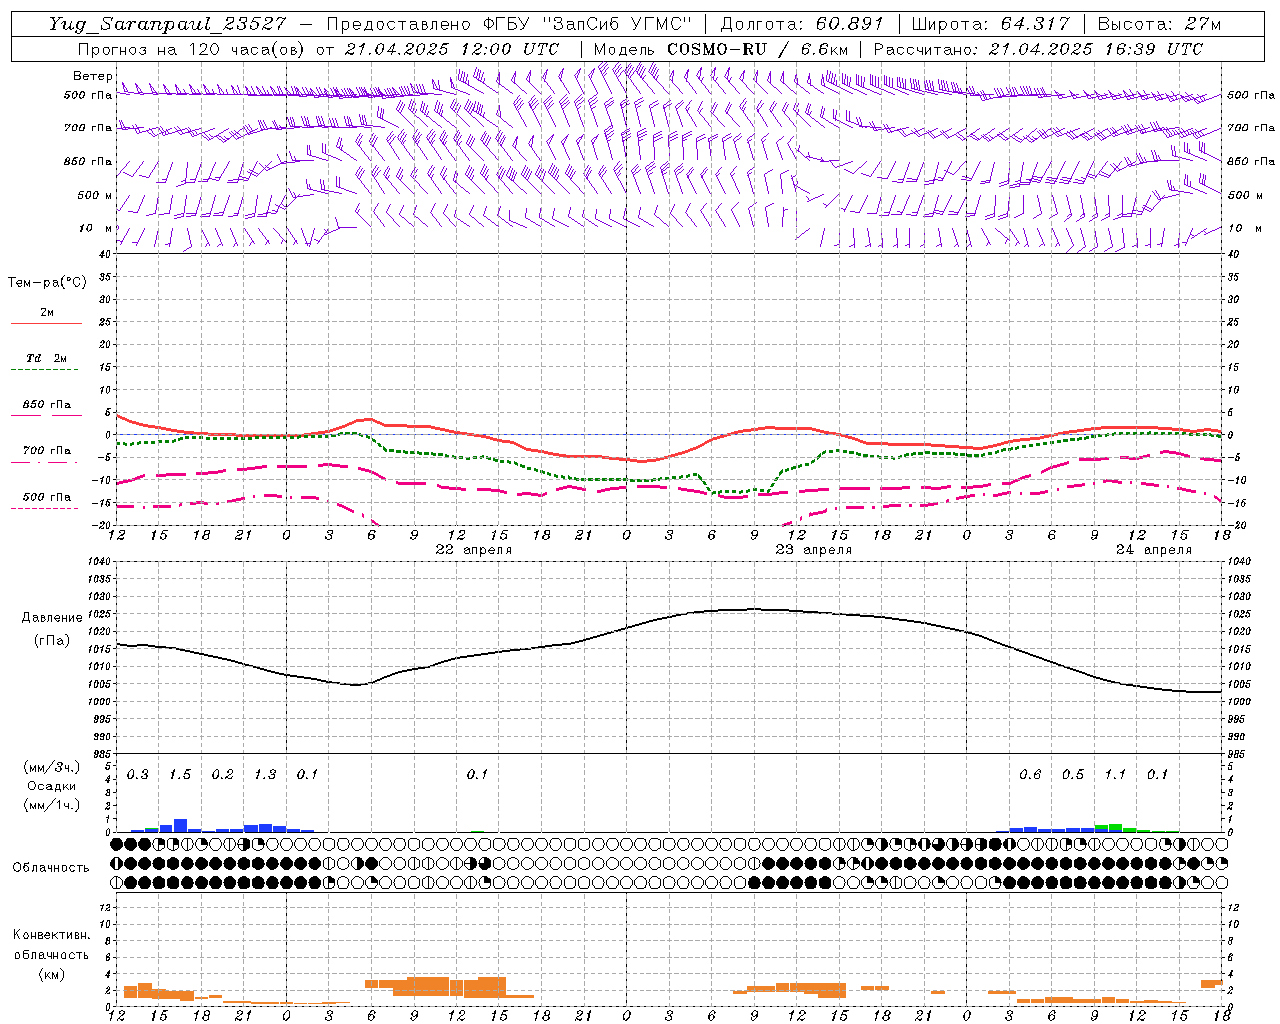Click the Тем-ра(°C) axis title
This screenshot has width=1280, height=1024.
coord(47,283)
